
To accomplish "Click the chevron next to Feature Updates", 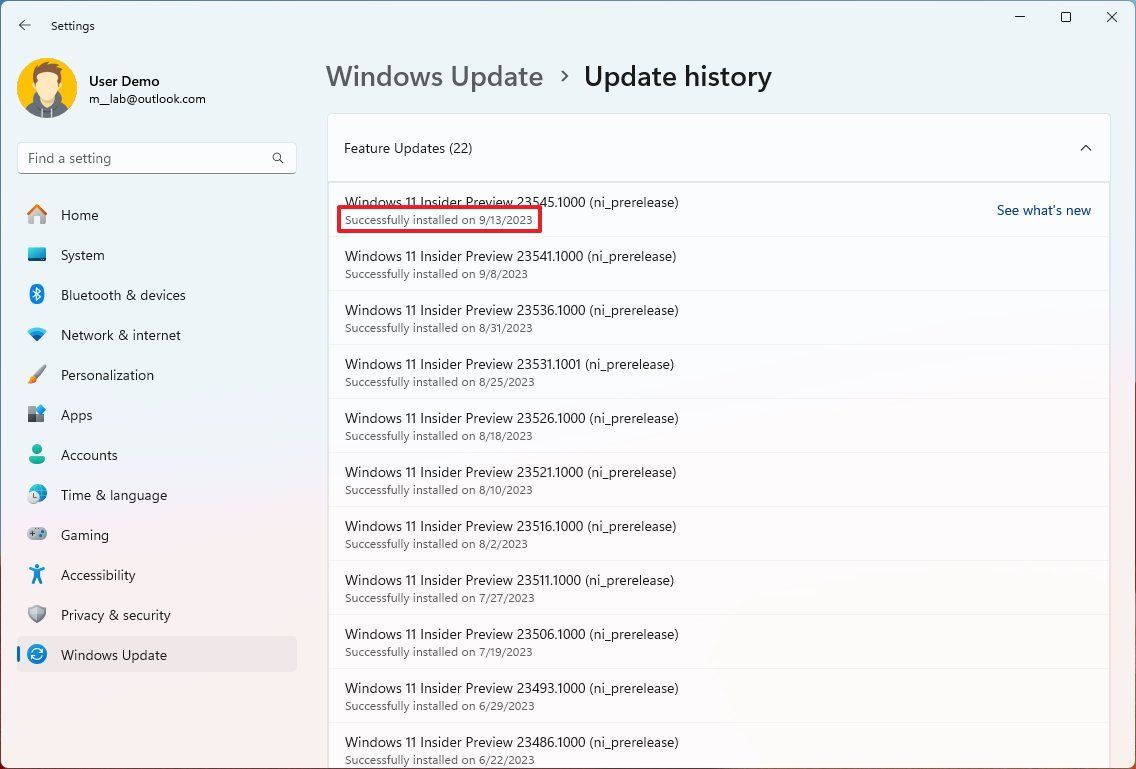I will point(1086,147).
